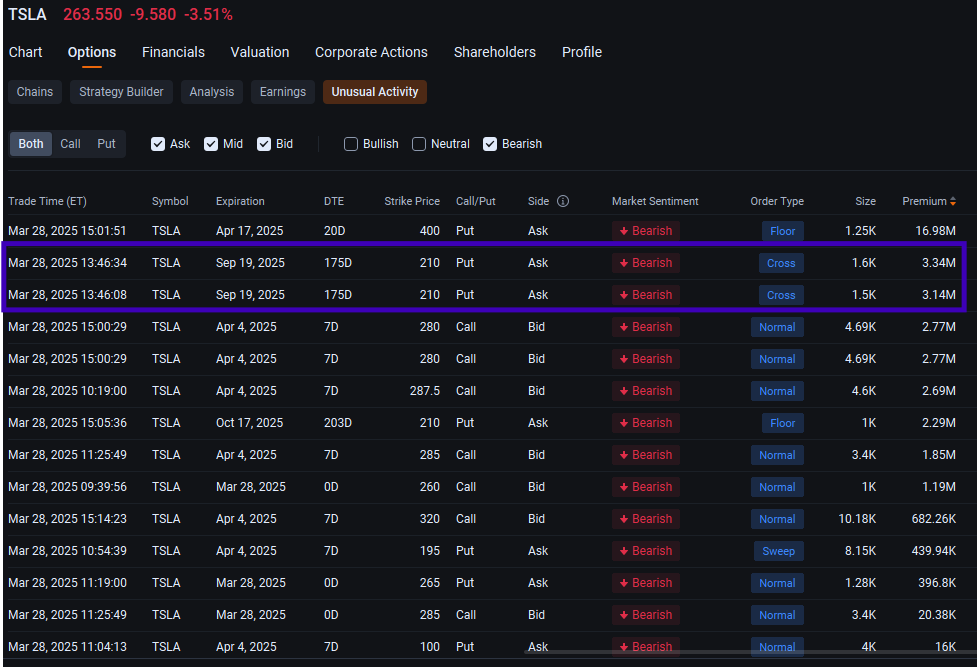Viewport: 977px width, 667px height.
Task: Sort by Trade Time (ET) column
Action: pos(47,201)
